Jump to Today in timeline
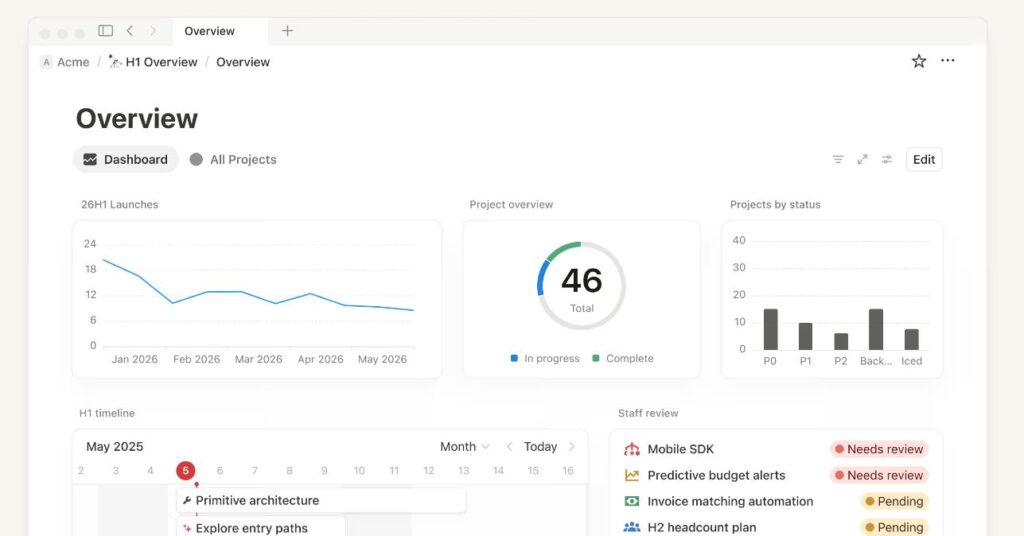 pyautogui.click(x=540, y=447)
